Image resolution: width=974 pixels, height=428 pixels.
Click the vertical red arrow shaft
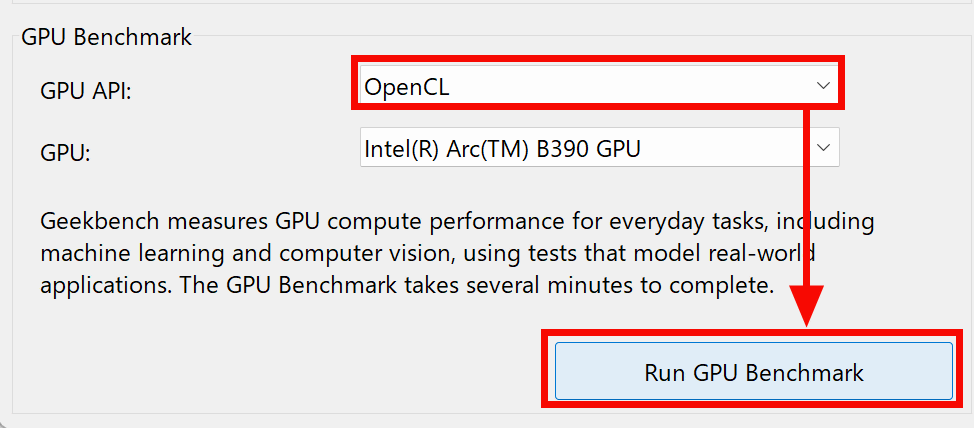coord(807,198)
